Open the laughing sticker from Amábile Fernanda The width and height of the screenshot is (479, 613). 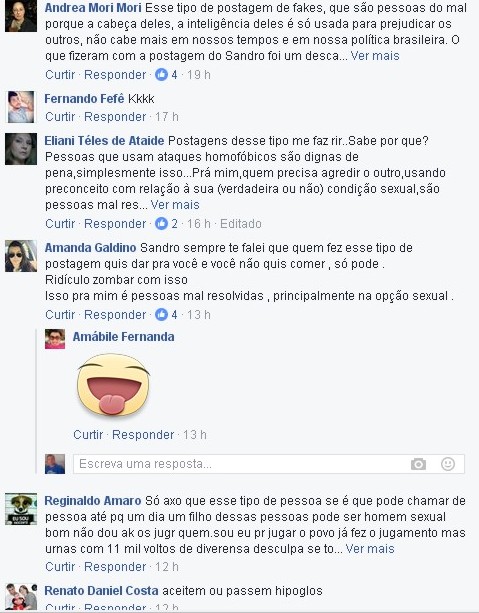[x=113, y=384]
